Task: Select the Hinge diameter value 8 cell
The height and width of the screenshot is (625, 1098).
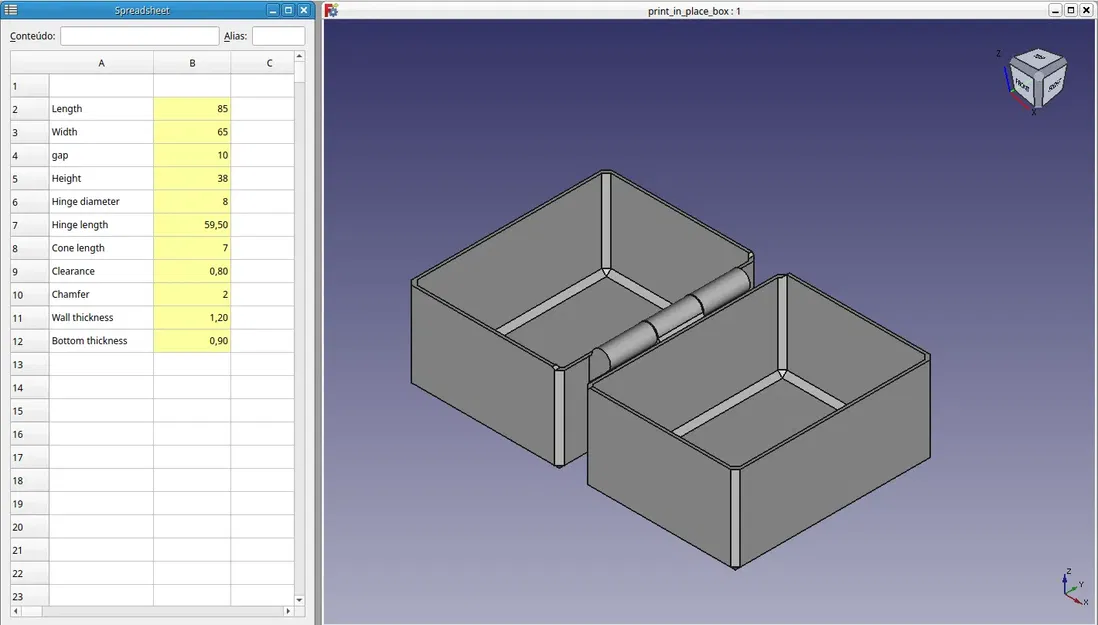Action: [192, 201]
